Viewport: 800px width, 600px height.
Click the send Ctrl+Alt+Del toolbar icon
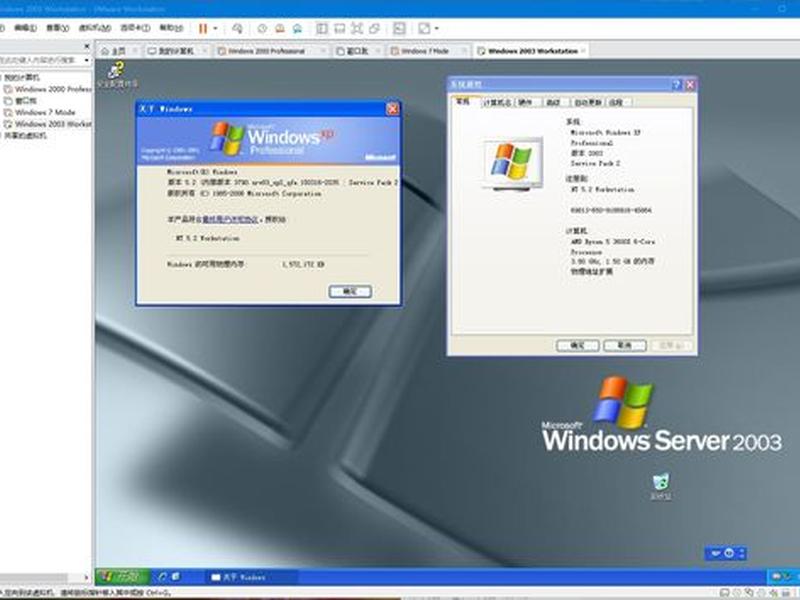click(x=237, y=29)
